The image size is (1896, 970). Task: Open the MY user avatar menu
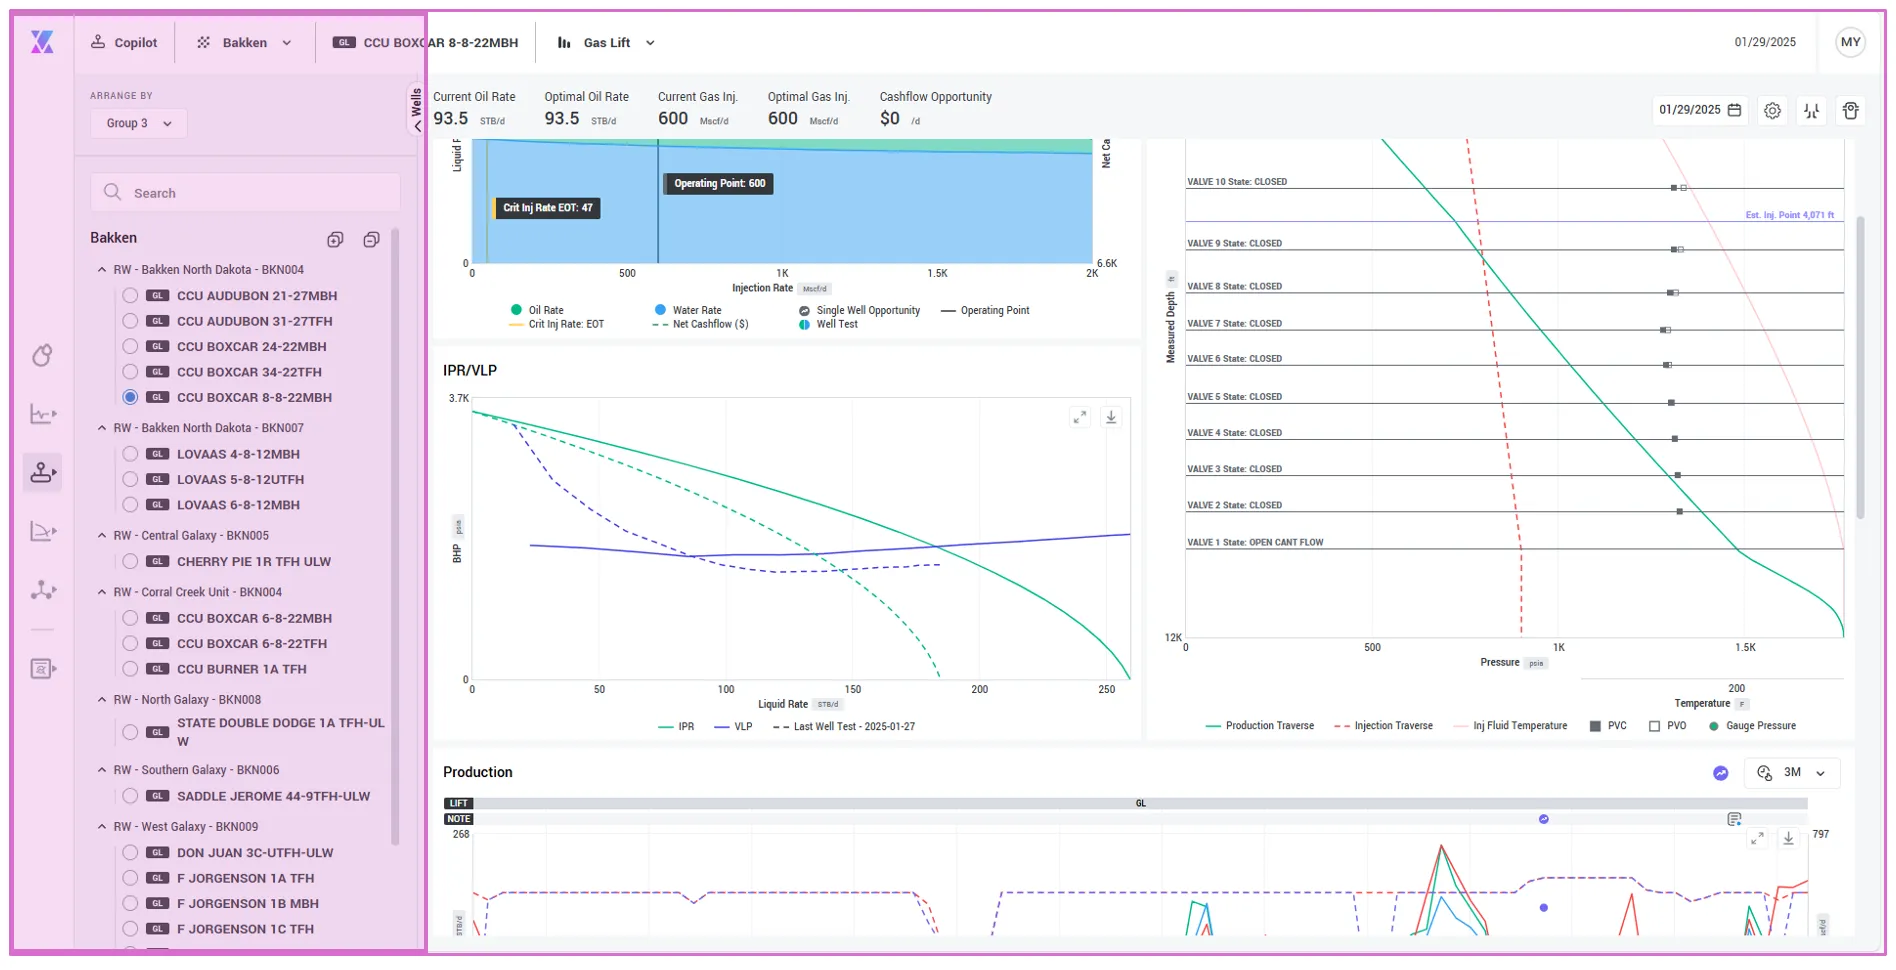[1850, 42]
